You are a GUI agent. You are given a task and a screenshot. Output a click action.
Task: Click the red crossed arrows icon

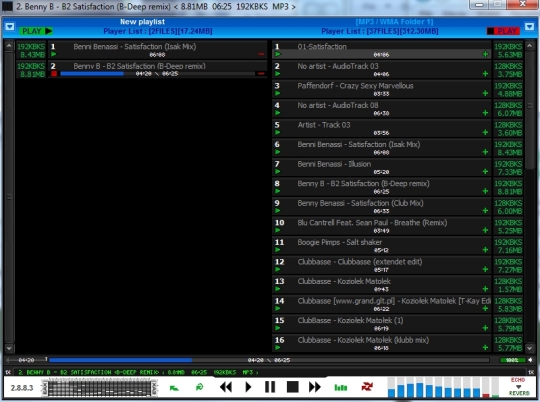[367, 387]
